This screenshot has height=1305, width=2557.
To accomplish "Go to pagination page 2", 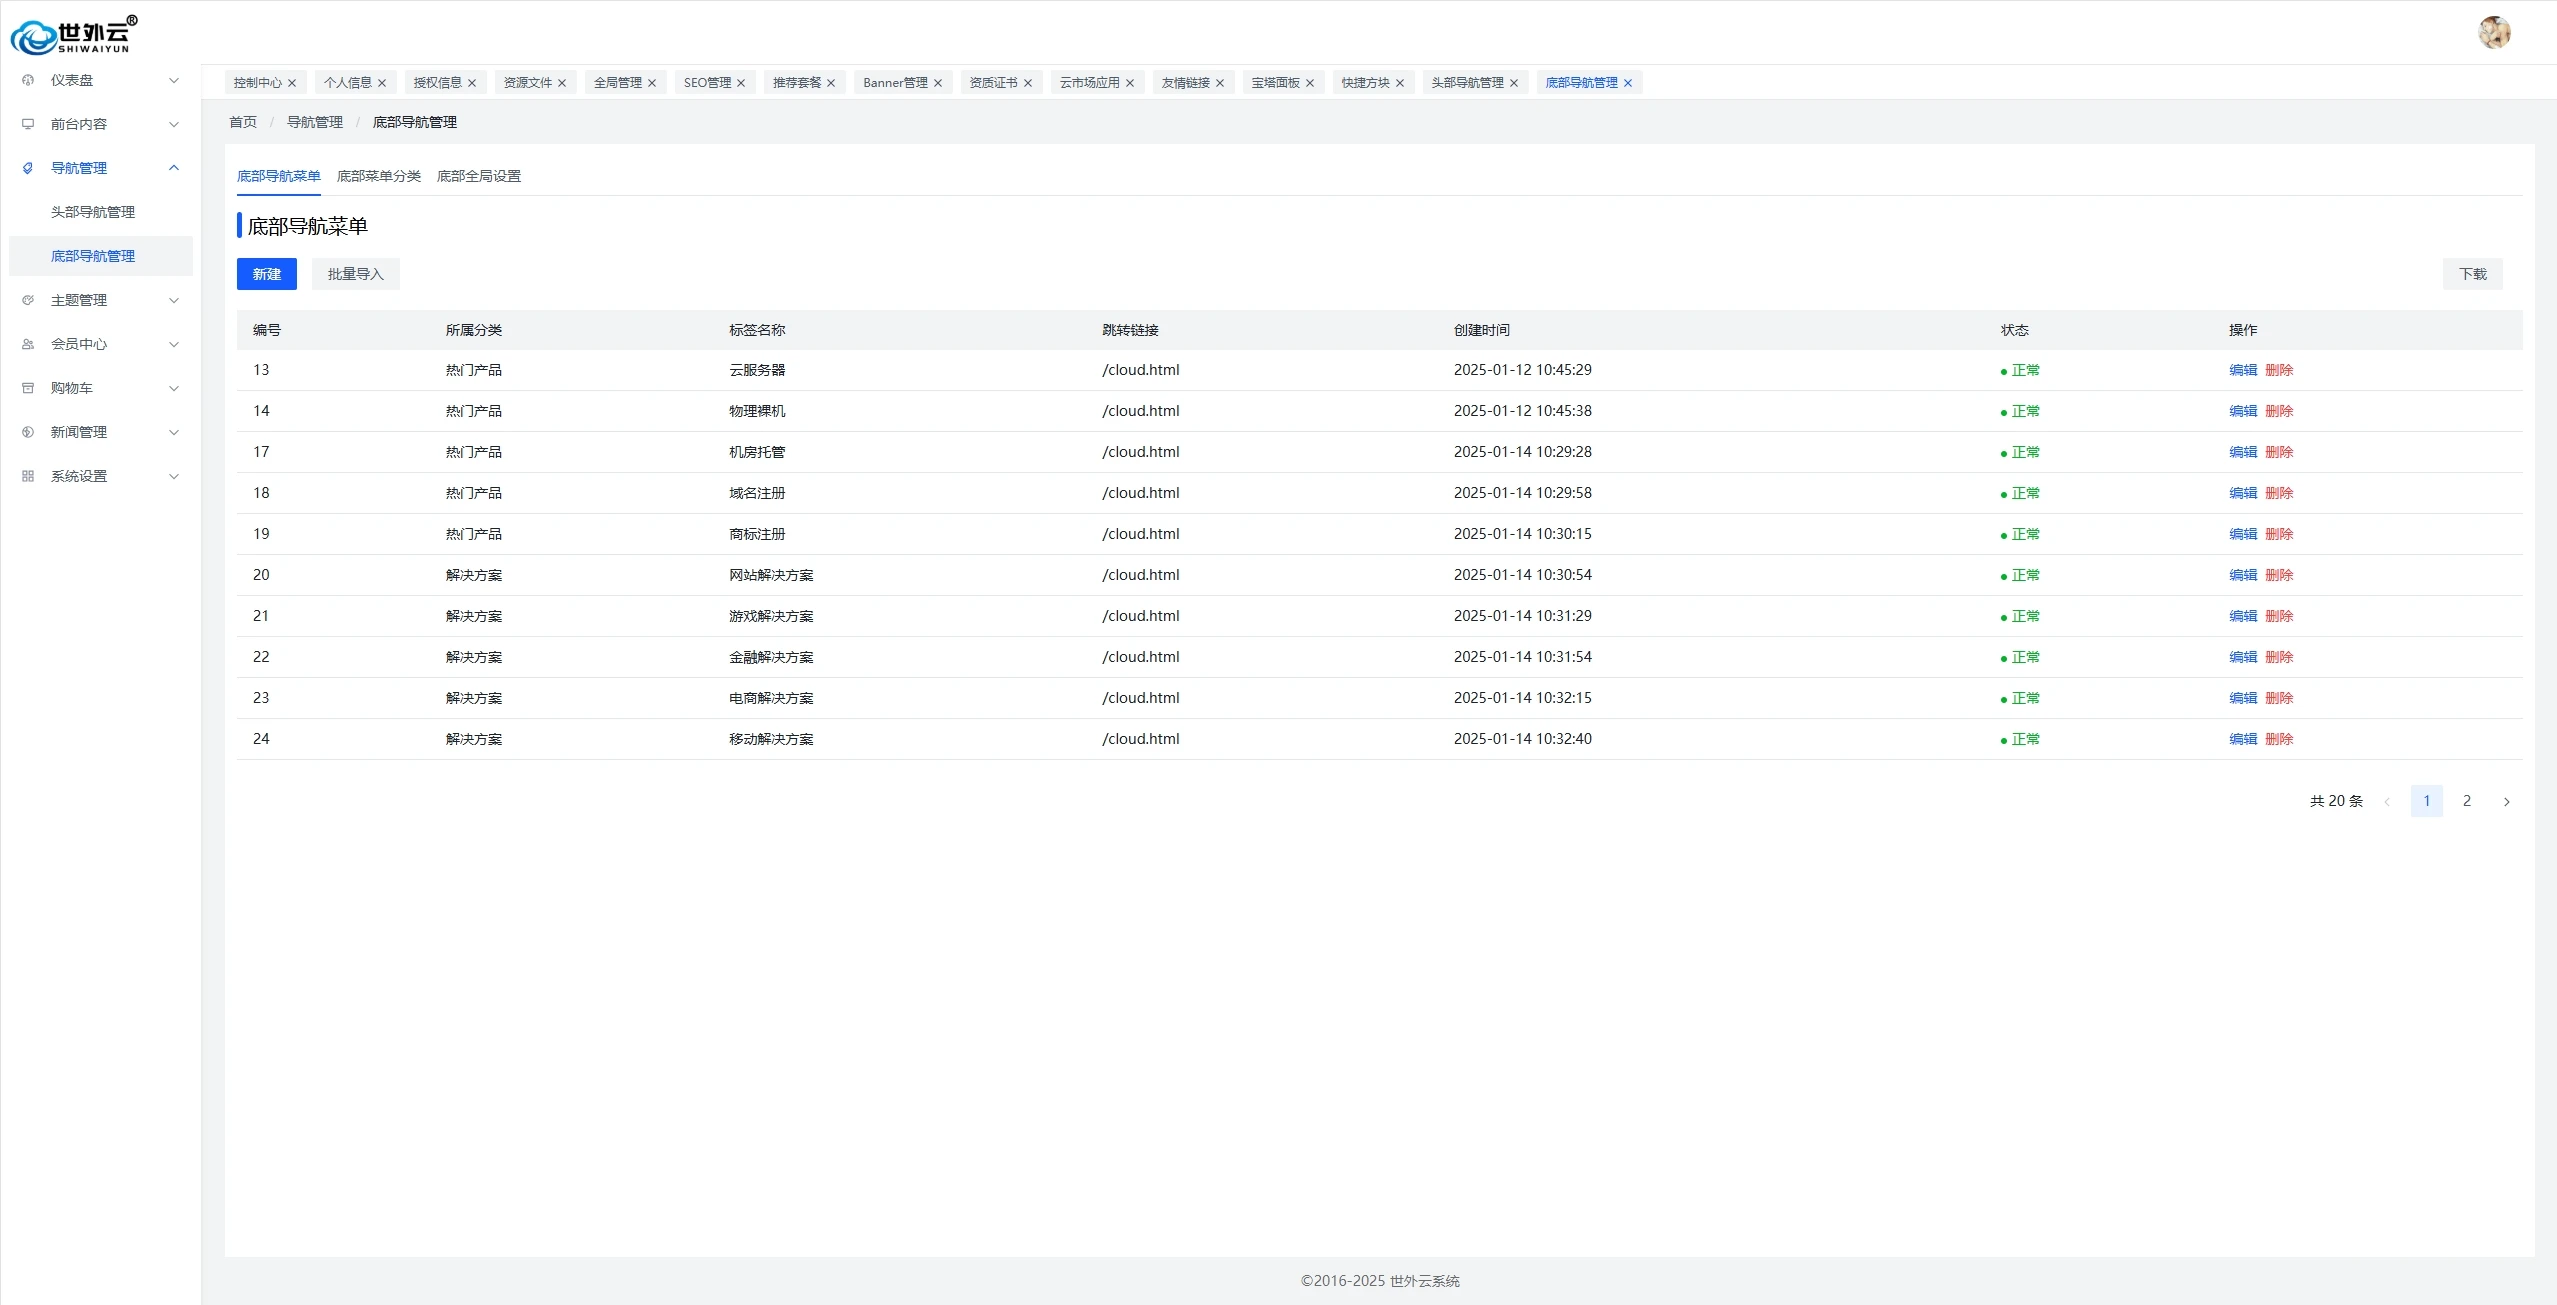I will (x=2466, y=801).
